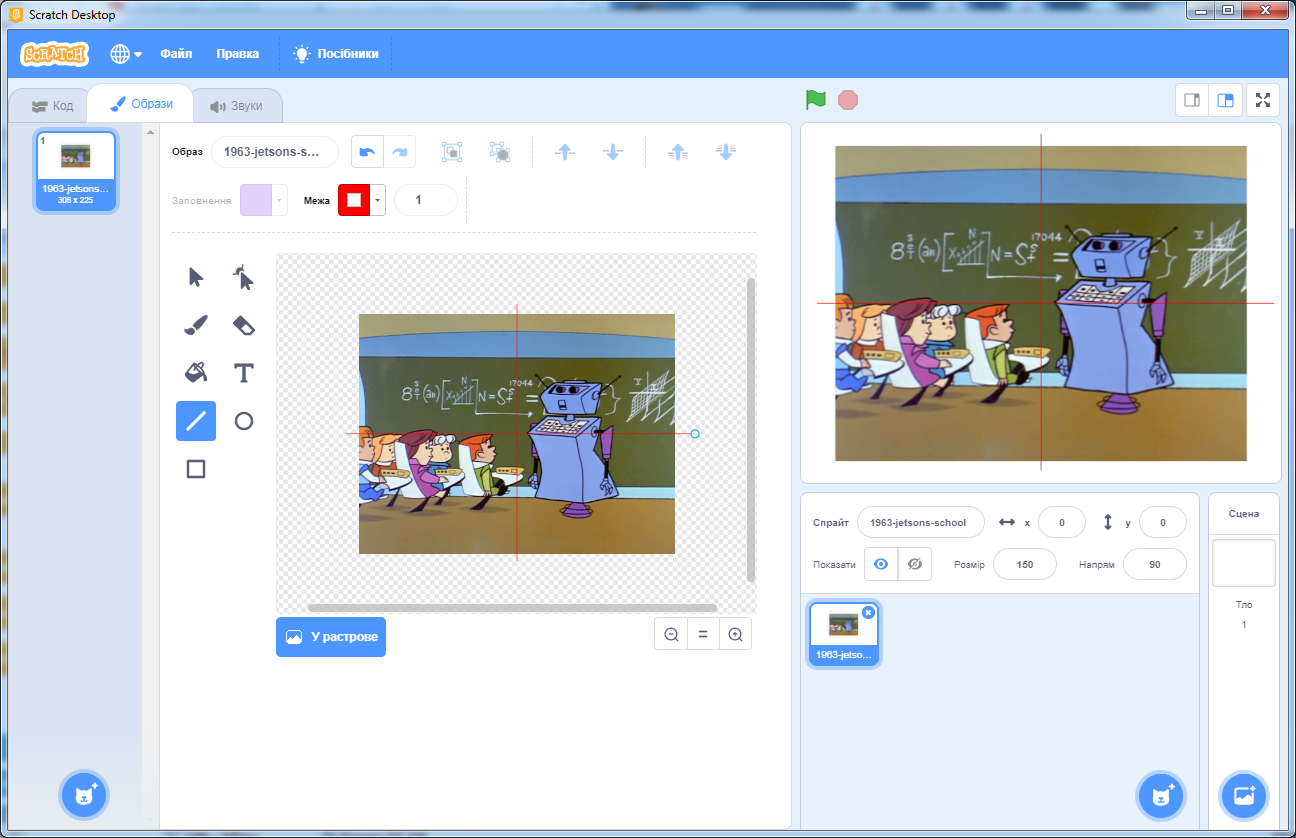
Task: Click the Forward layer arrow
Action: tap(565, 152)
